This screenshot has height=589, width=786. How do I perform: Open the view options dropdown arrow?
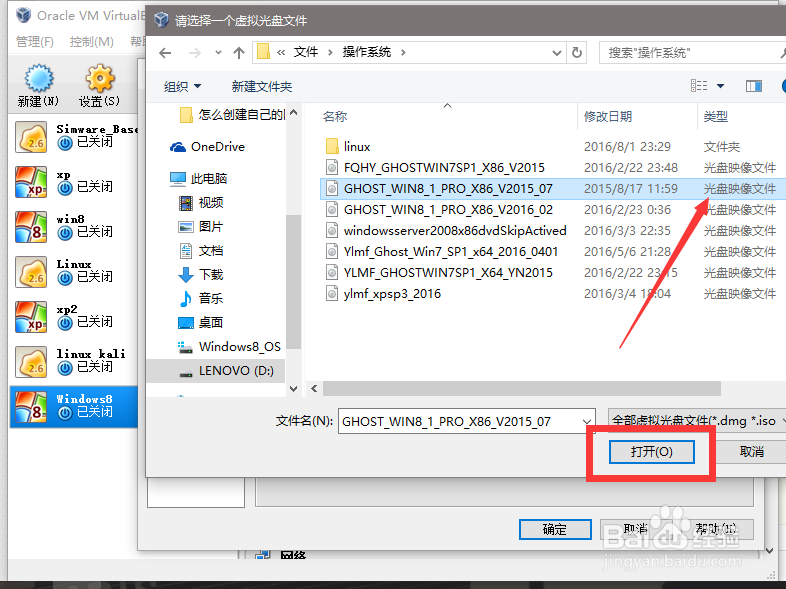pyautogui.click(x=720, y=86)
